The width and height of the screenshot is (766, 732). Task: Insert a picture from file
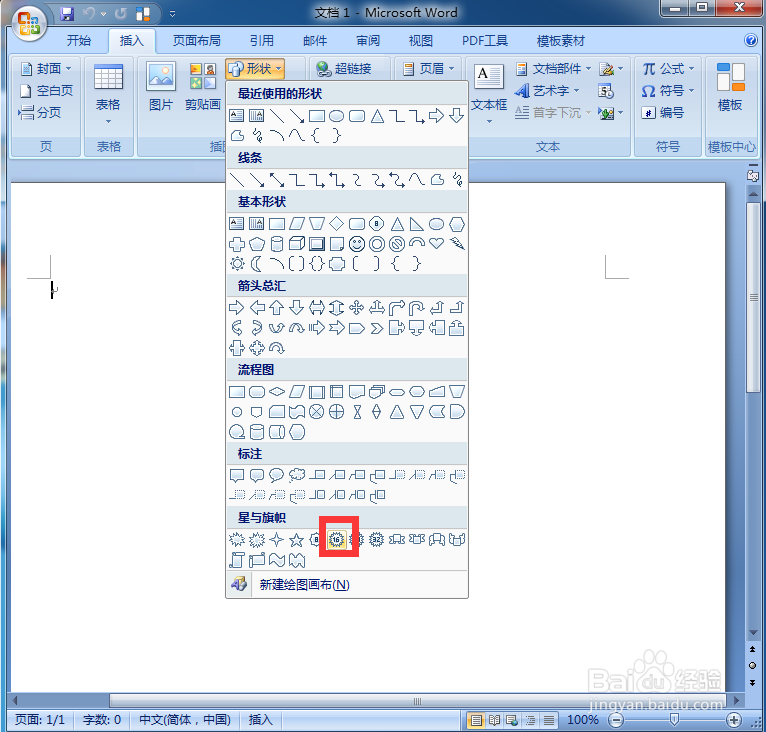coord(161,86)
